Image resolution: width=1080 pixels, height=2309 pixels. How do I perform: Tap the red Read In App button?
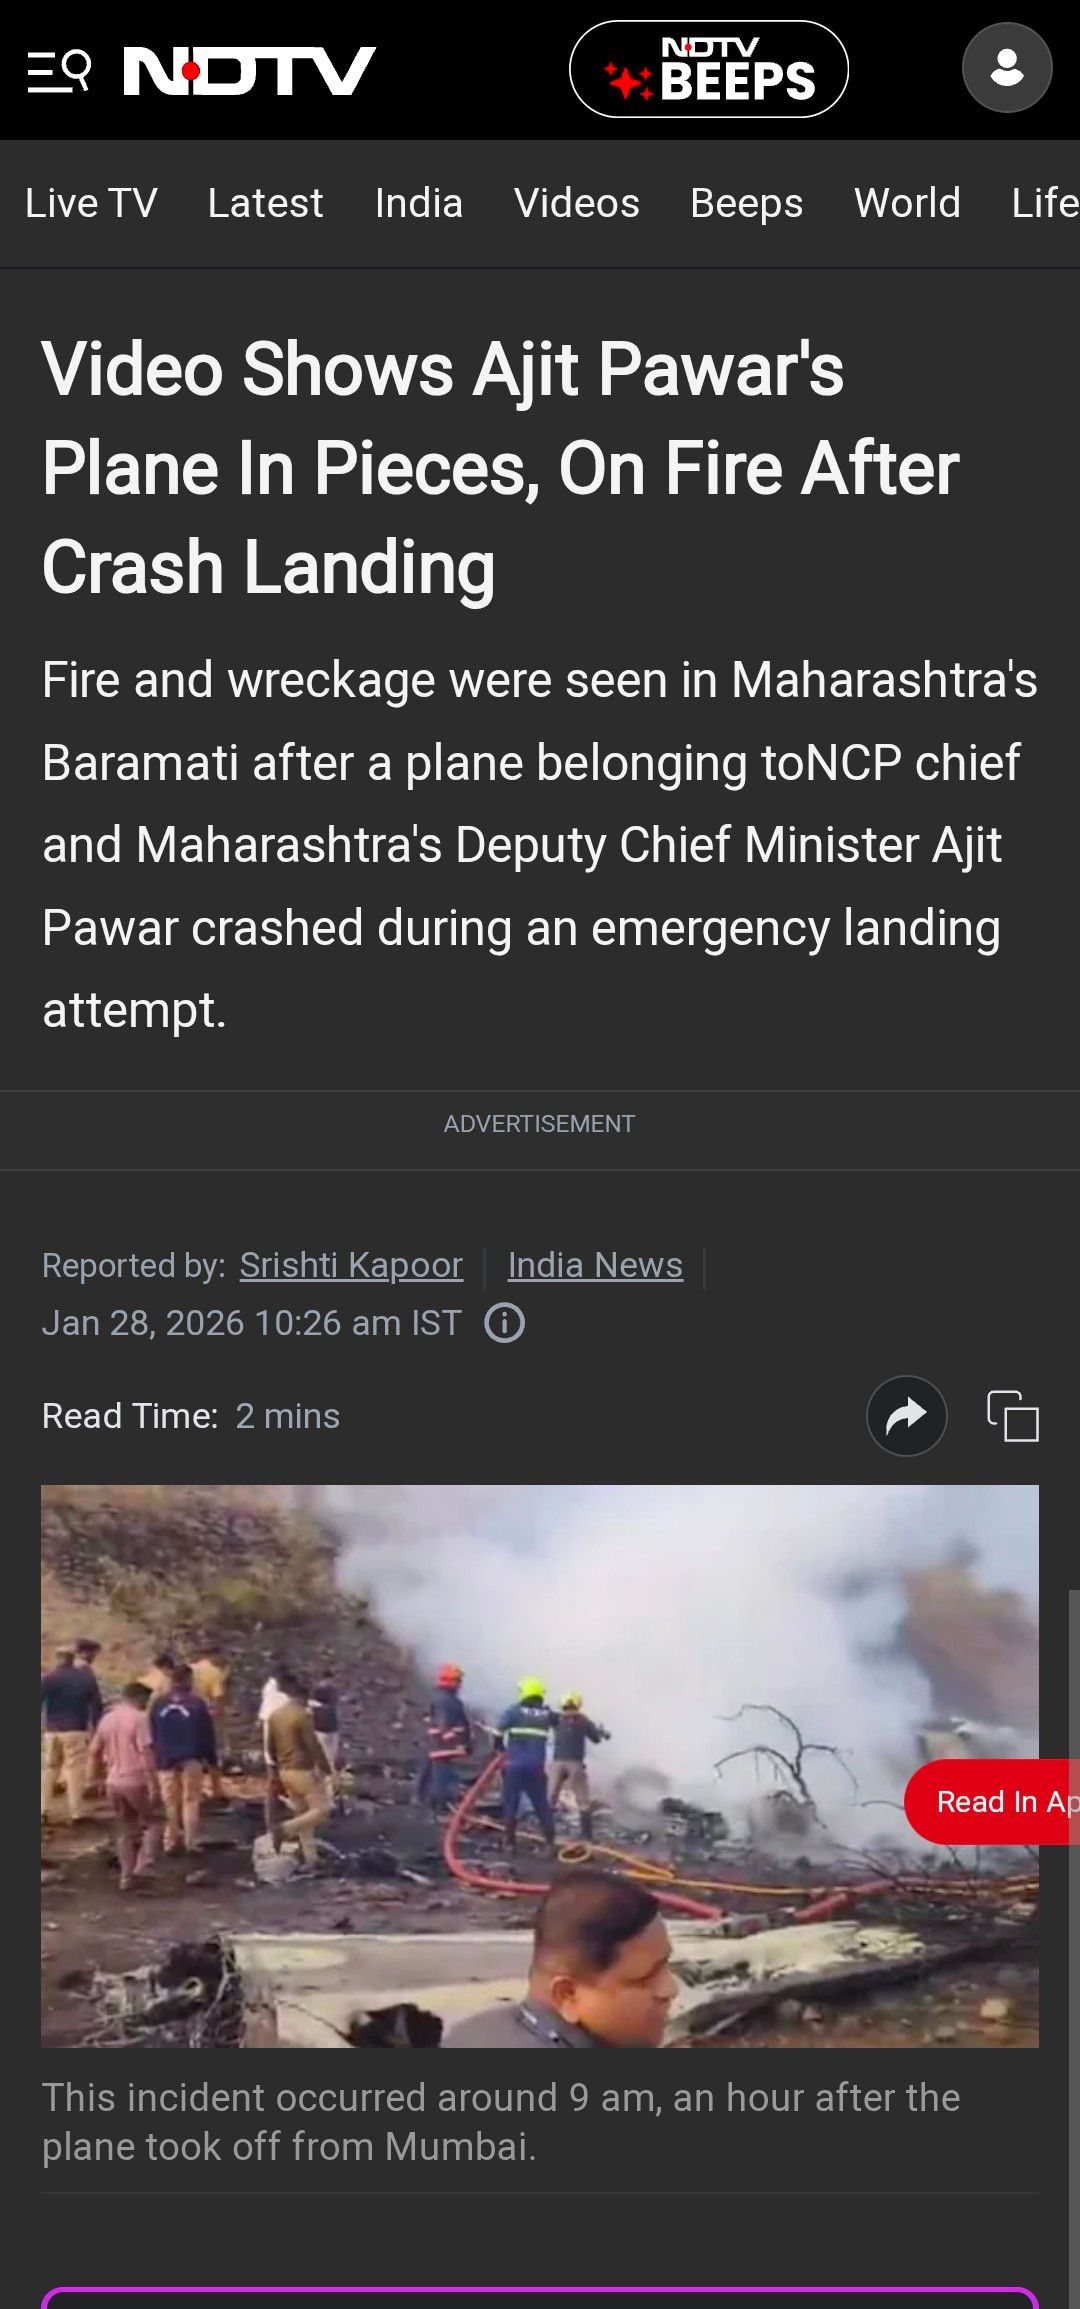992,1802
